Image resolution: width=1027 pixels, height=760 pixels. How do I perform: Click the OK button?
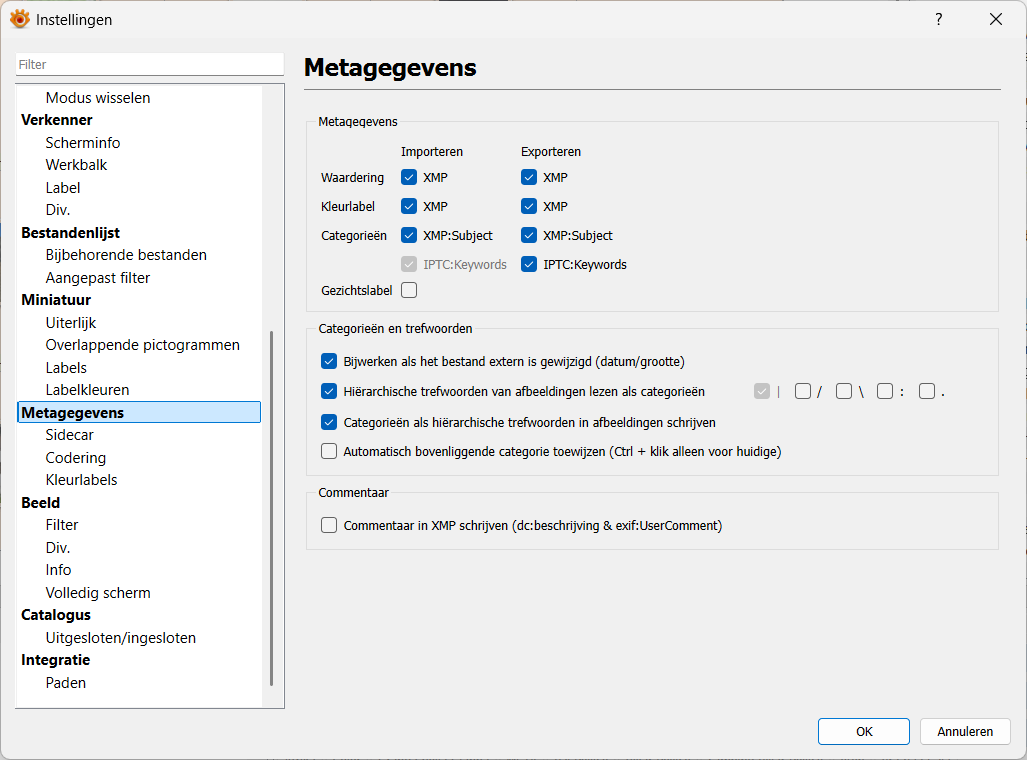pos(863,731)
